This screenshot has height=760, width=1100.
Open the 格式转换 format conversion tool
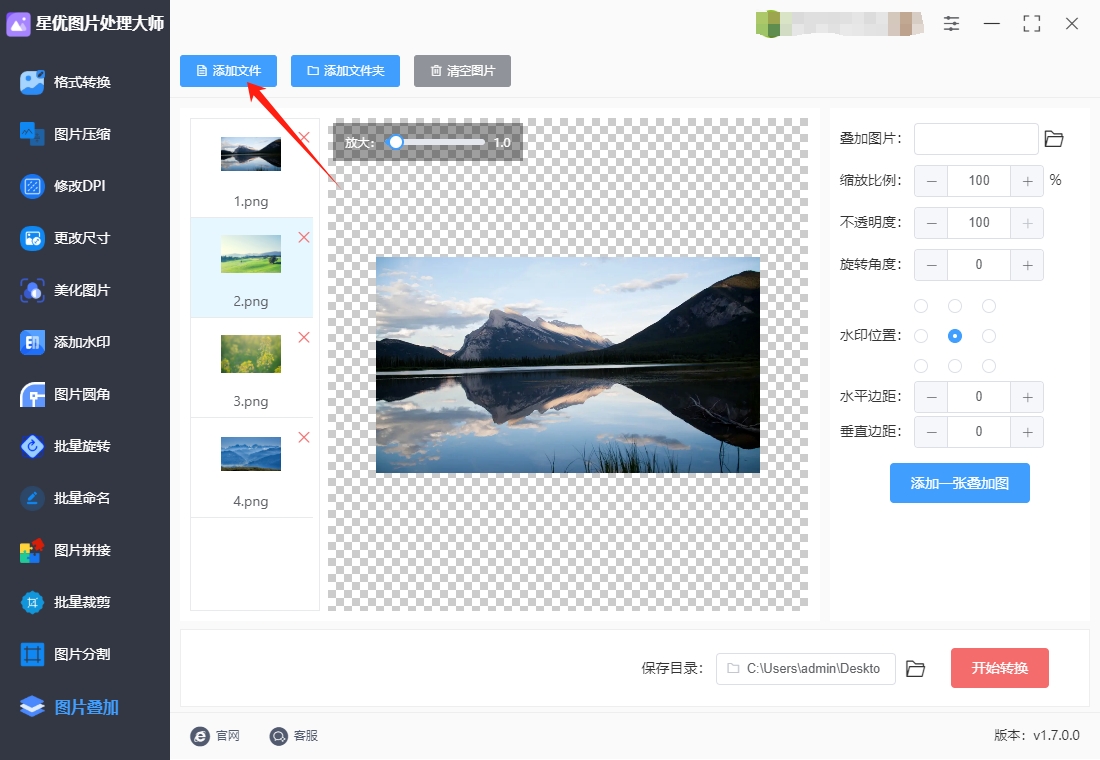click(x=83, y=82)
